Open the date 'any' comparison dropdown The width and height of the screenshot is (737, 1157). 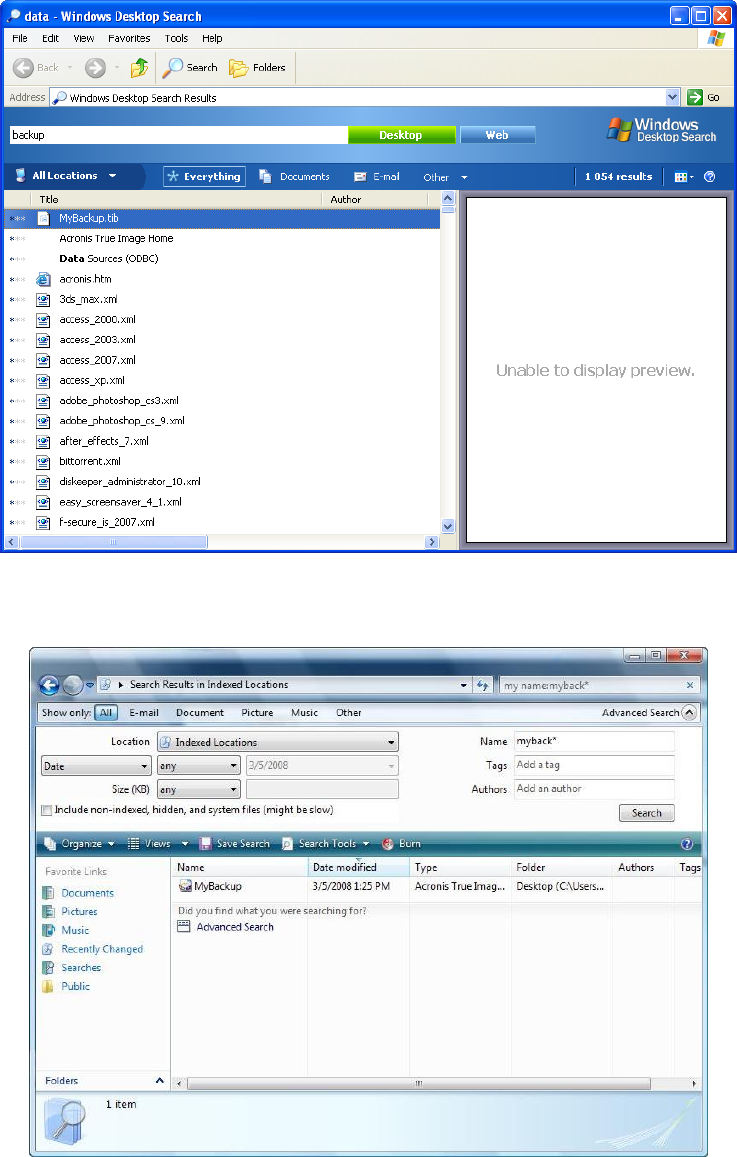click(198, 766)
